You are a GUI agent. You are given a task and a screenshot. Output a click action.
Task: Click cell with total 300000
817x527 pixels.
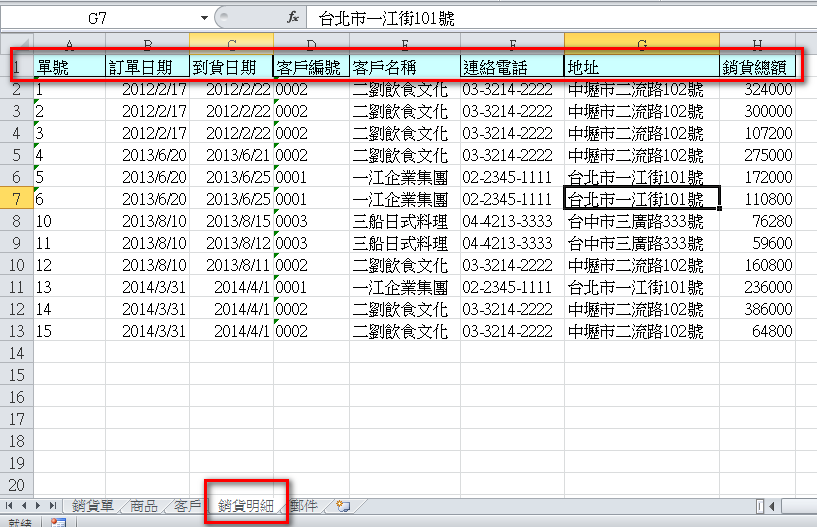[758, 112]
